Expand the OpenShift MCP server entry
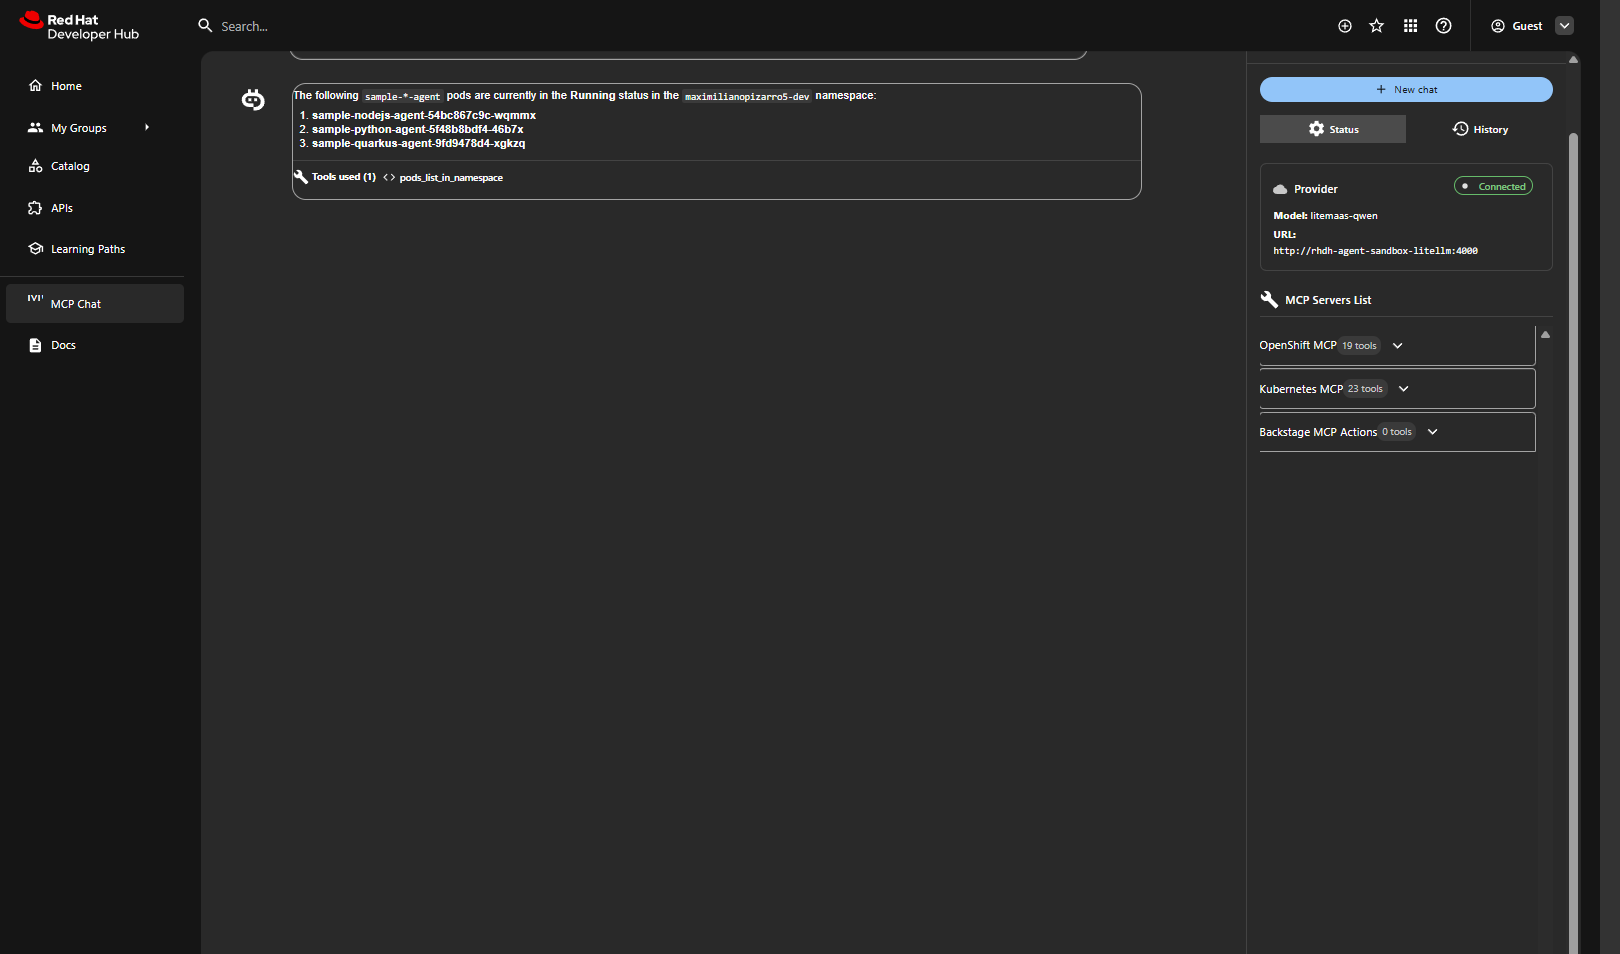This screenshot has height=954, width=1620. (x=1397, y=345)
